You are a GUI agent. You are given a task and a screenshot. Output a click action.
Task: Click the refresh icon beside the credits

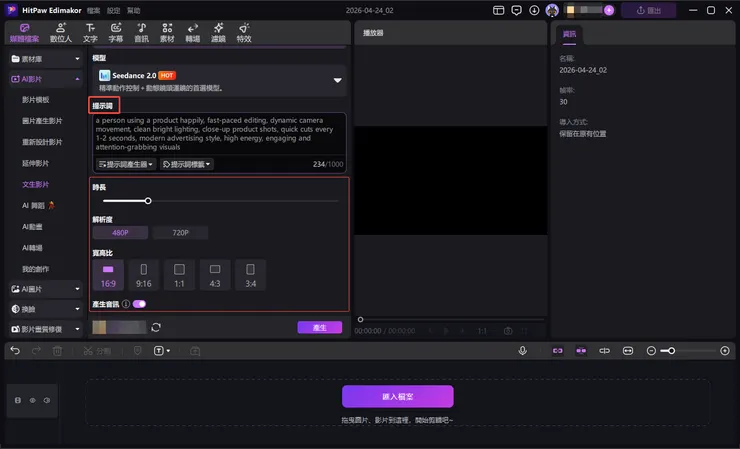pyautogui.click(x=156, y=327)
